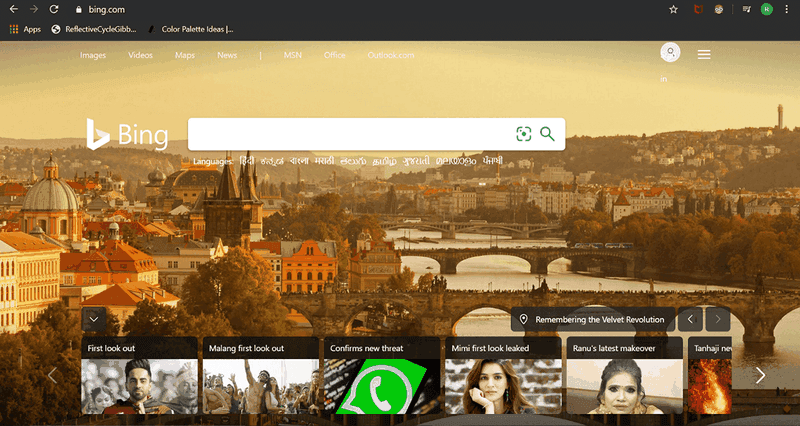Move the news carousel left
The width and height of the screenshot is (800, 426).
[52, 375]
